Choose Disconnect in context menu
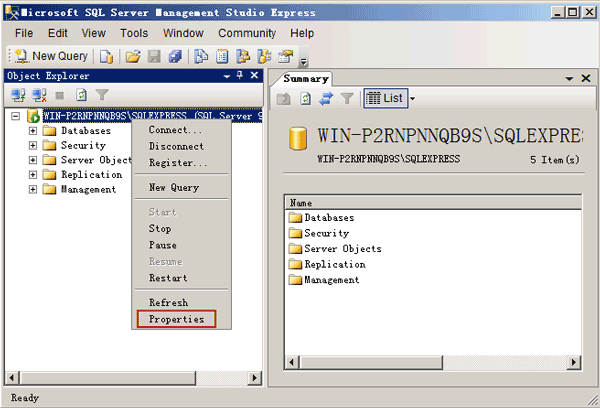The width and height of the screenshot is (600, 408). 182,147
